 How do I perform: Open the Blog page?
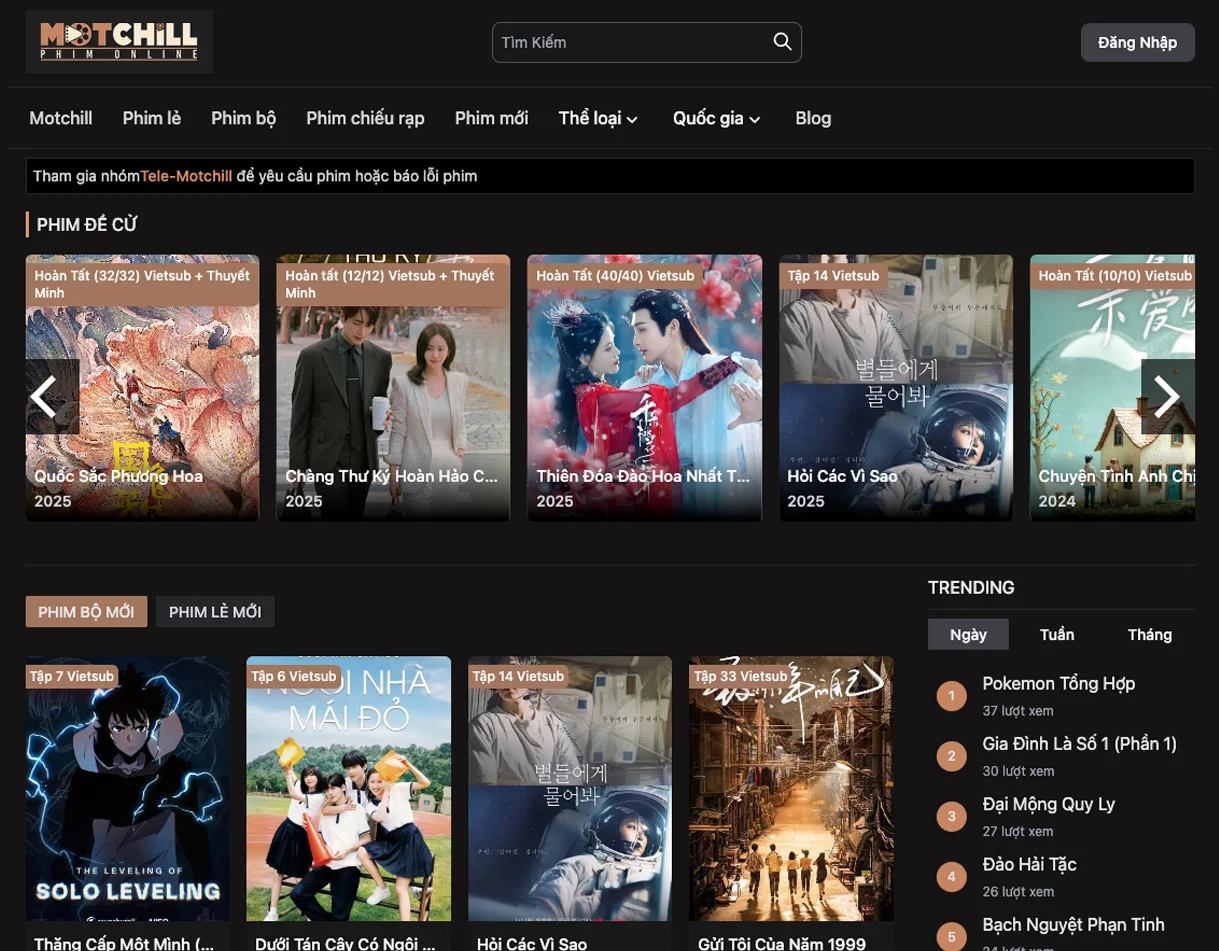tap(812, 118)
